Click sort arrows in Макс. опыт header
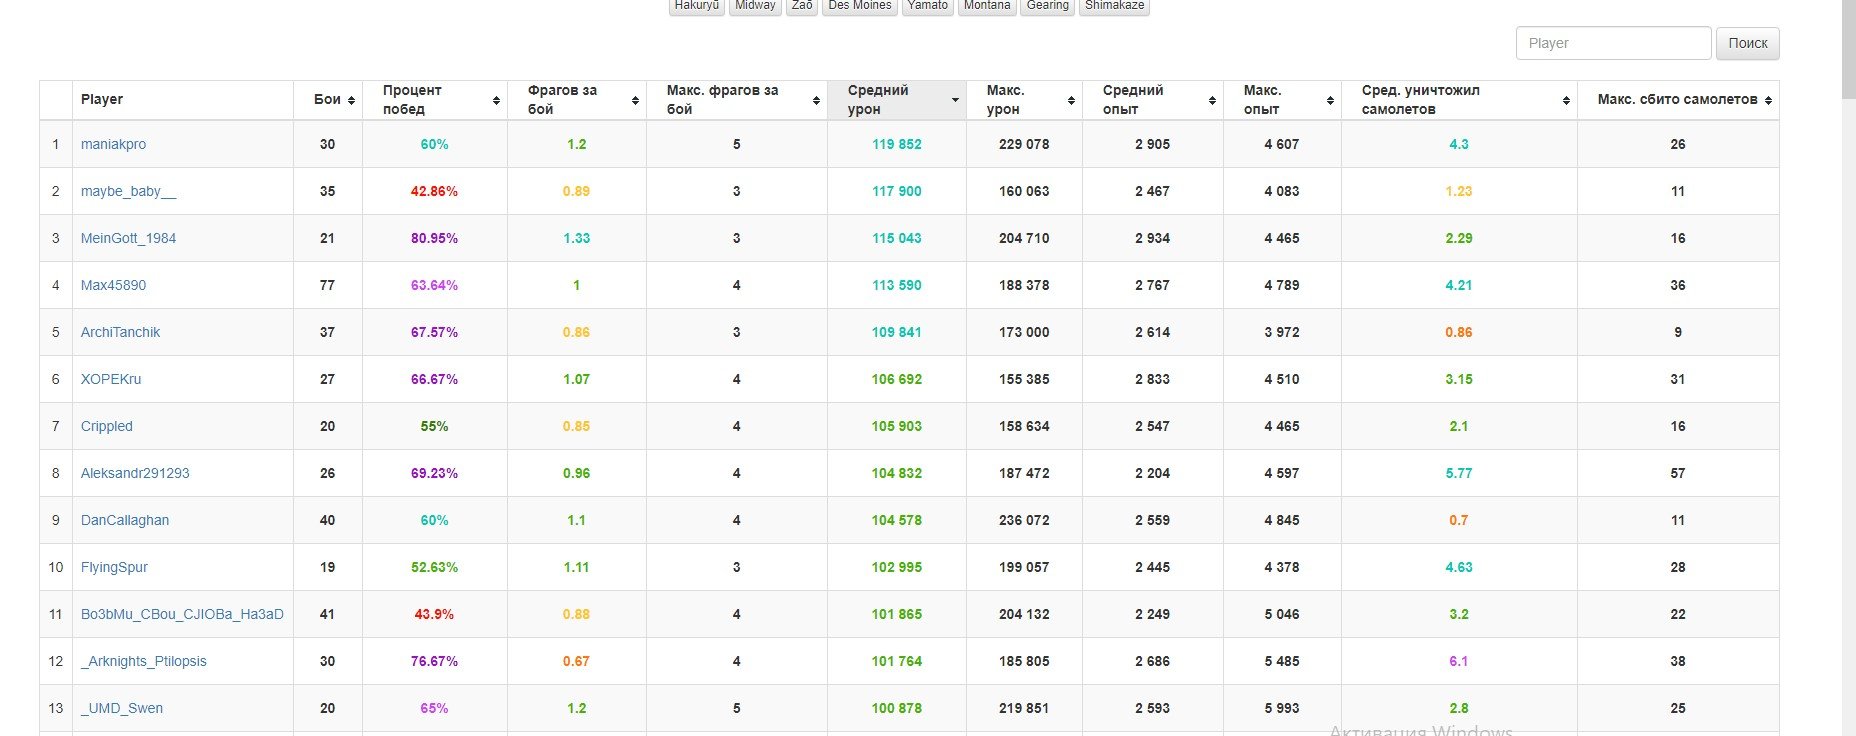The height and width of the screenshot is (736, 1856). [x=1330, y=100]
